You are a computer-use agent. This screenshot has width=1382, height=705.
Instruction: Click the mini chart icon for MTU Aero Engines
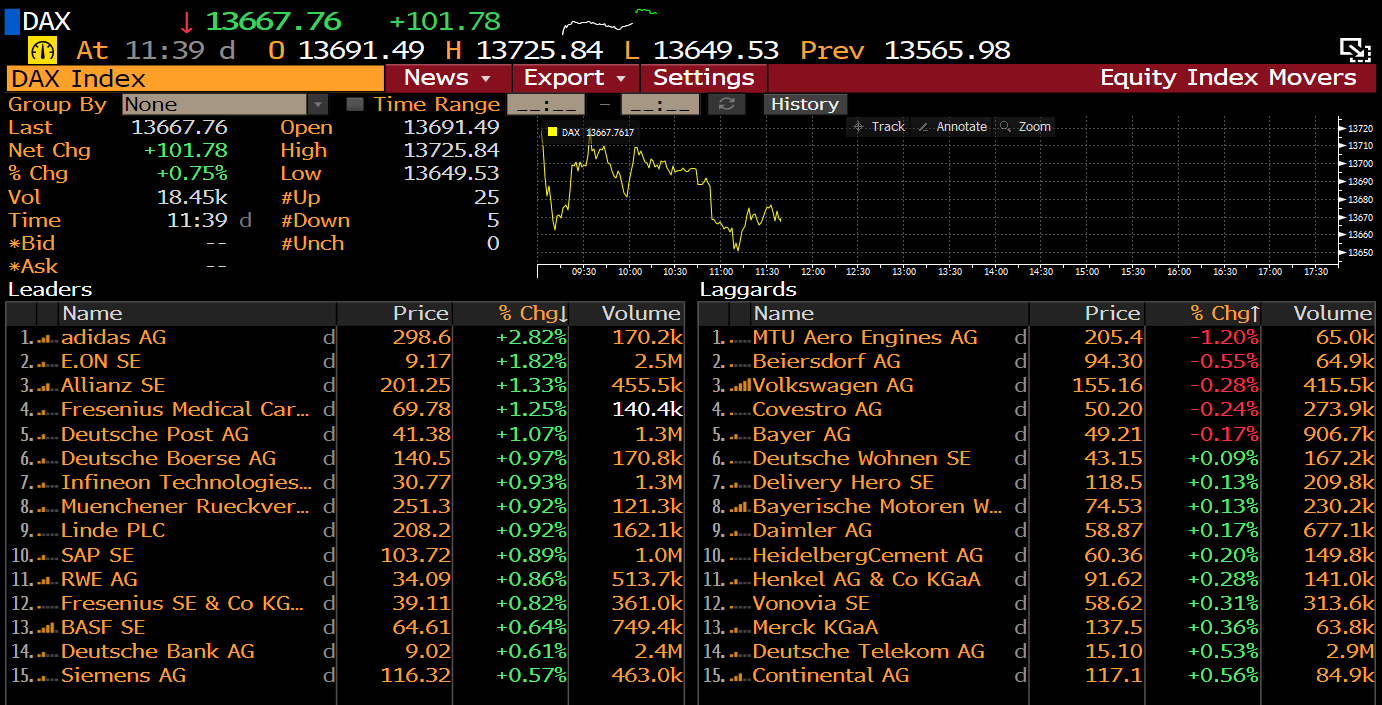740,339
